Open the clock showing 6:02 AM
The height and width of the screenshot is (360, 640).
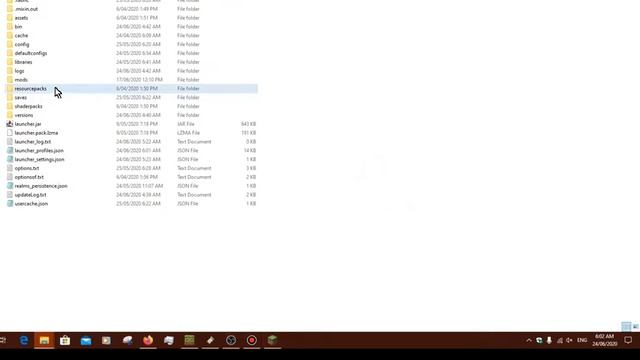click(x=604, y=340)
